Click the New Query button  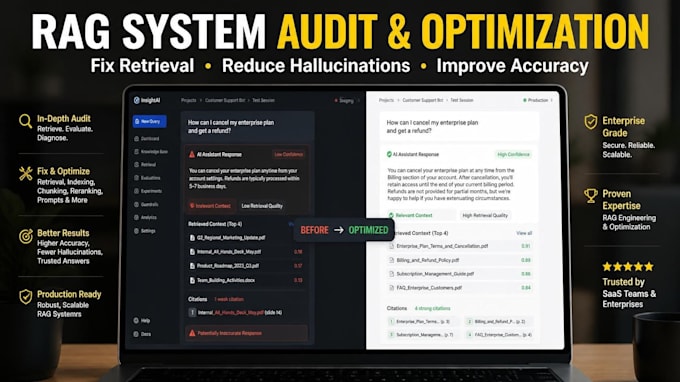[149, 121]
